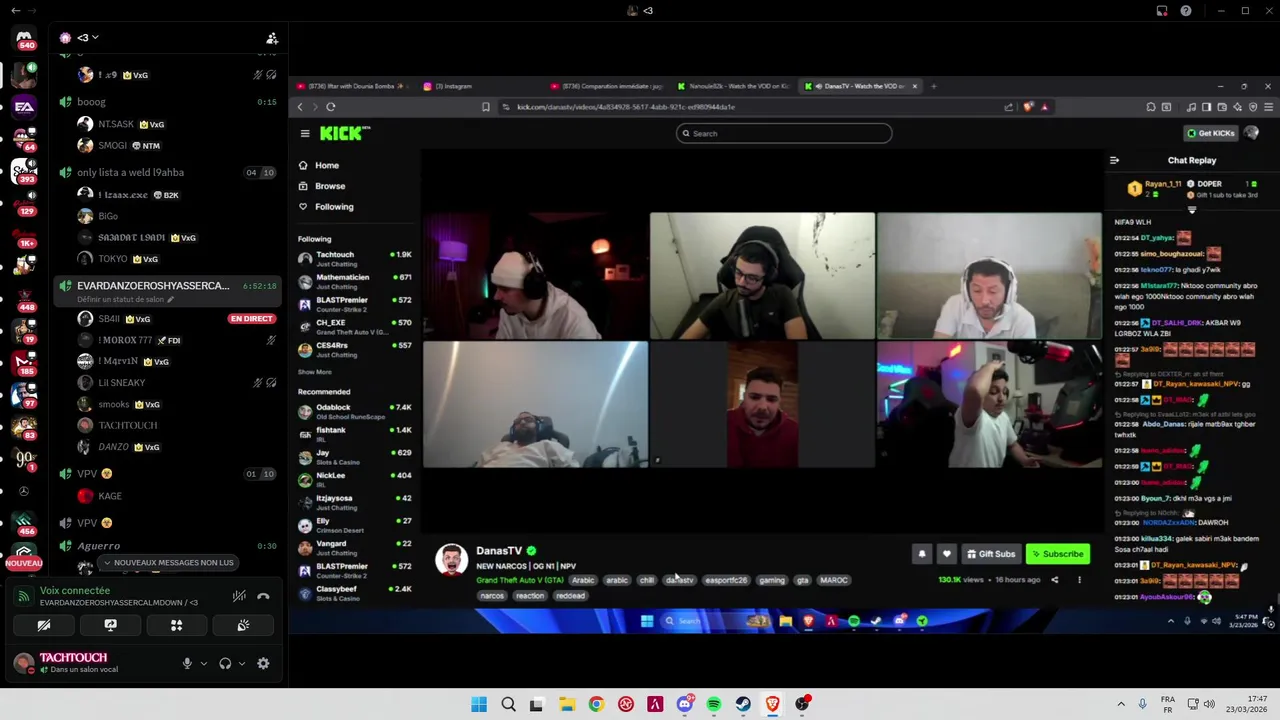Click the Kick search field
The height and width of the screenshot is (720, 1280).
click(784, 133)
